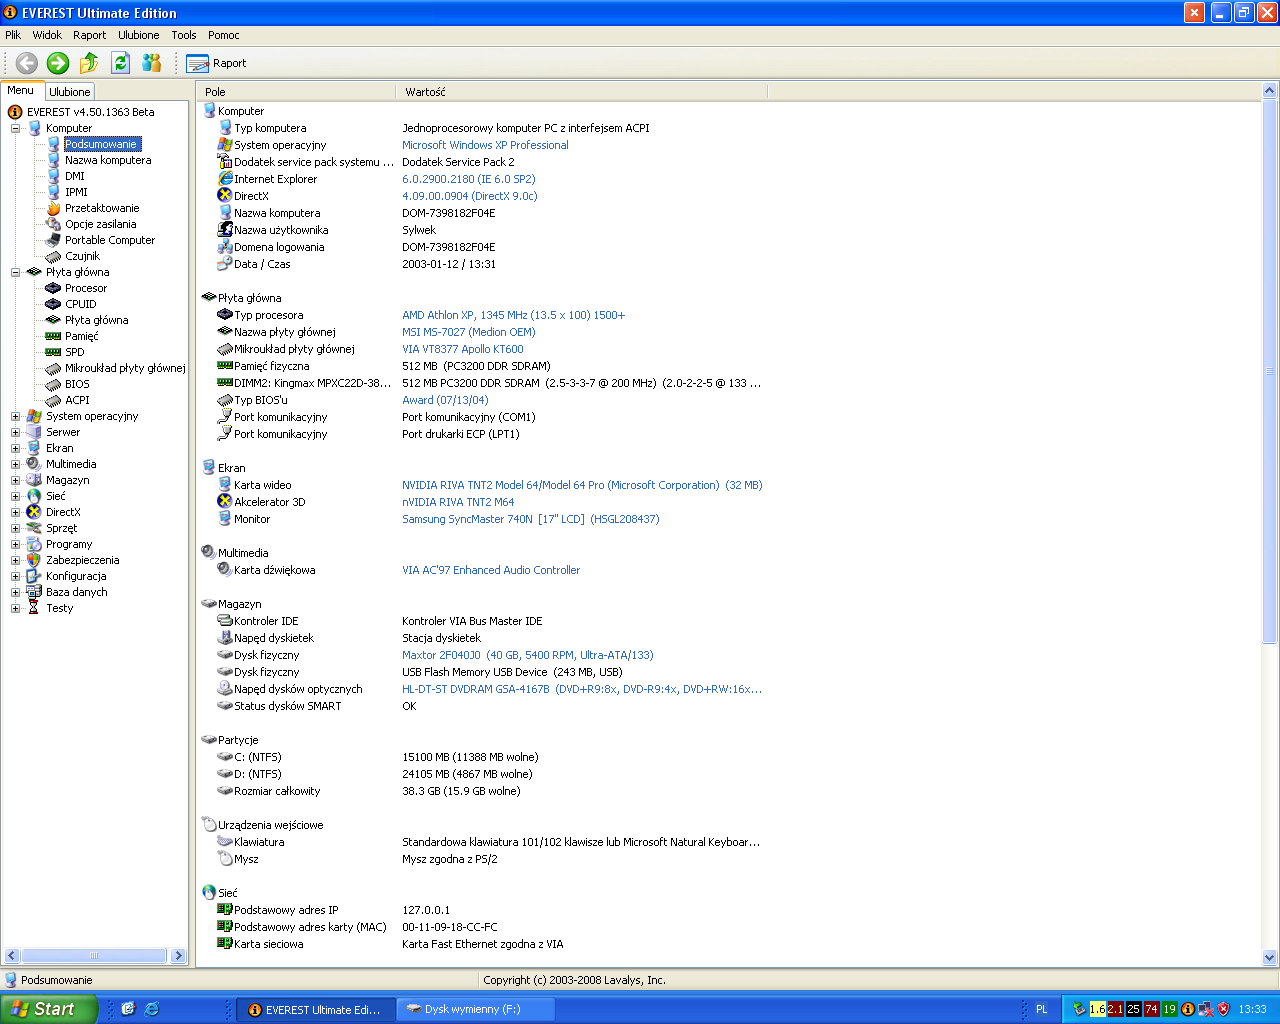Screen dimensions: 1280x1024
Task: Switch to the Menu tab
Action: tap(21, 90)
